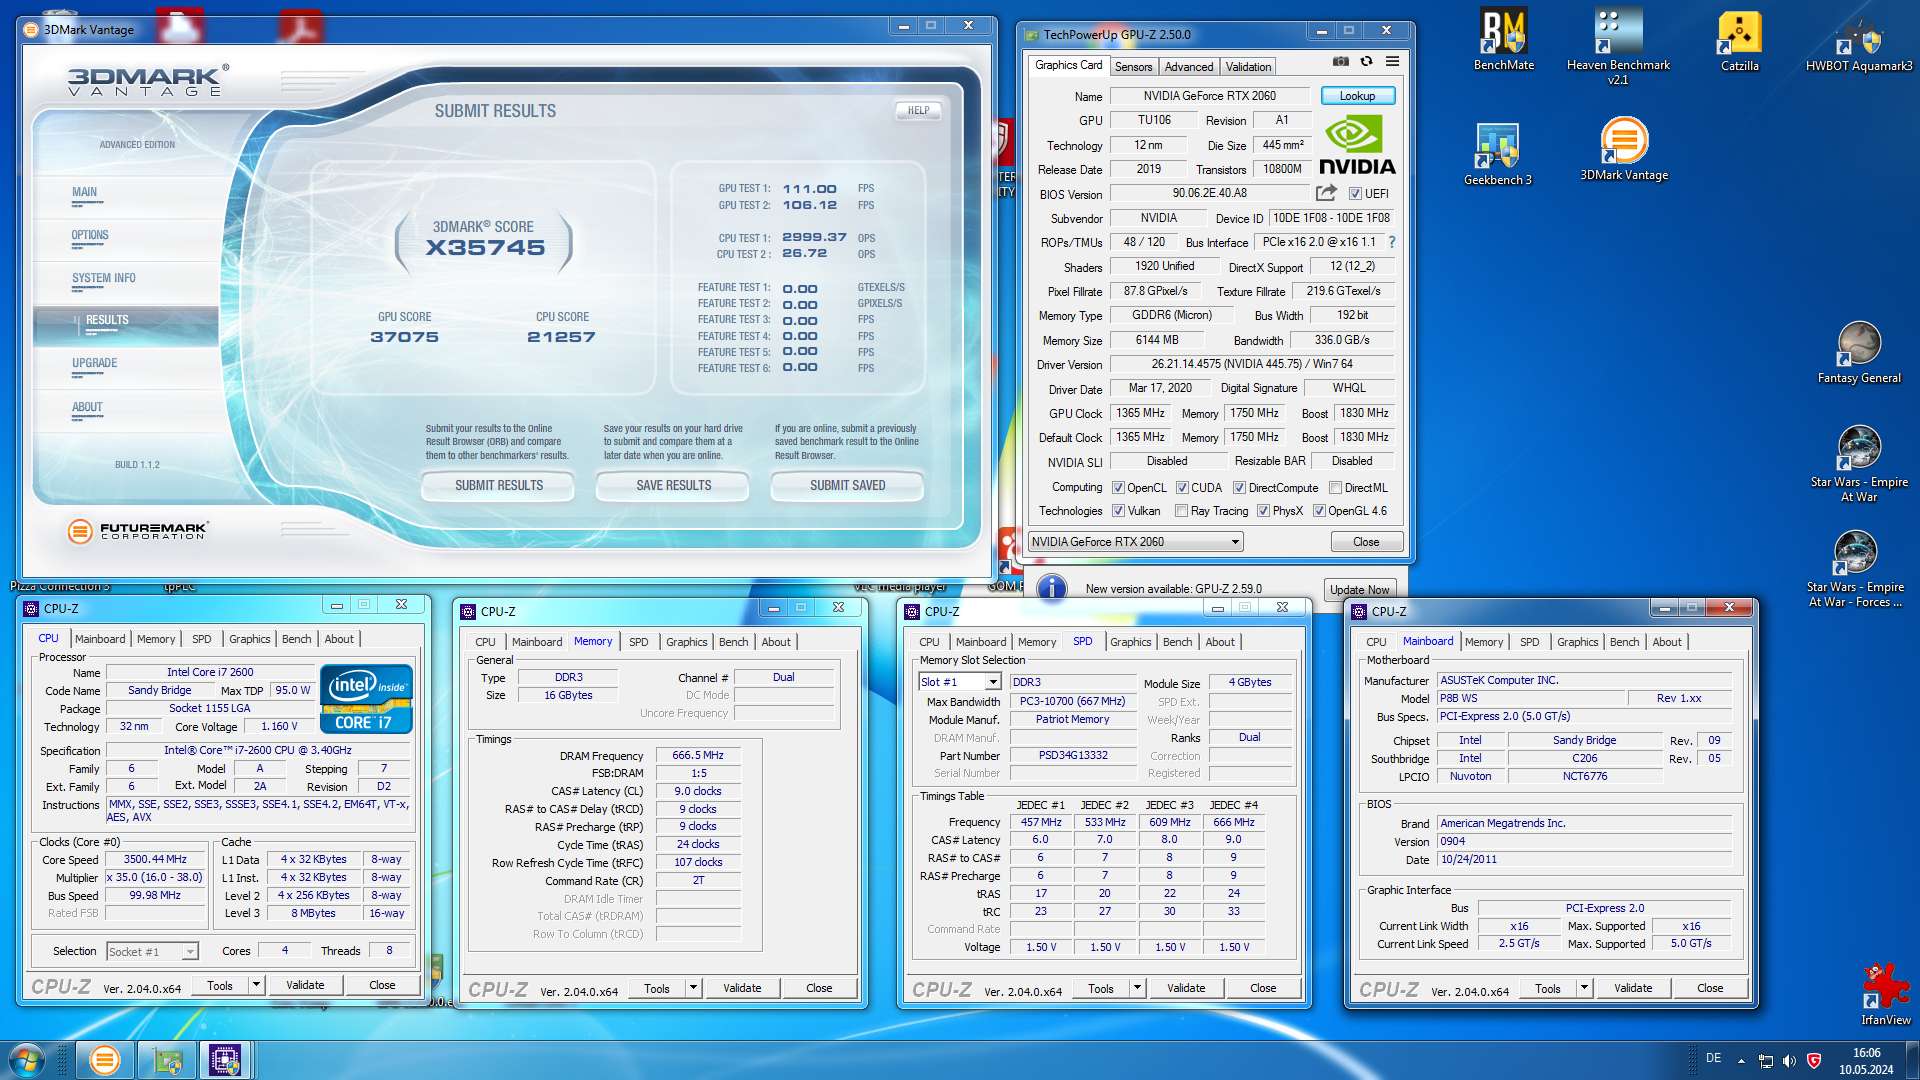This screenshot has height=1080, width=1920.
Task: Open GPU-Z hamburger menu icon
Action: pyautogui.click(x=1392, y=62)
